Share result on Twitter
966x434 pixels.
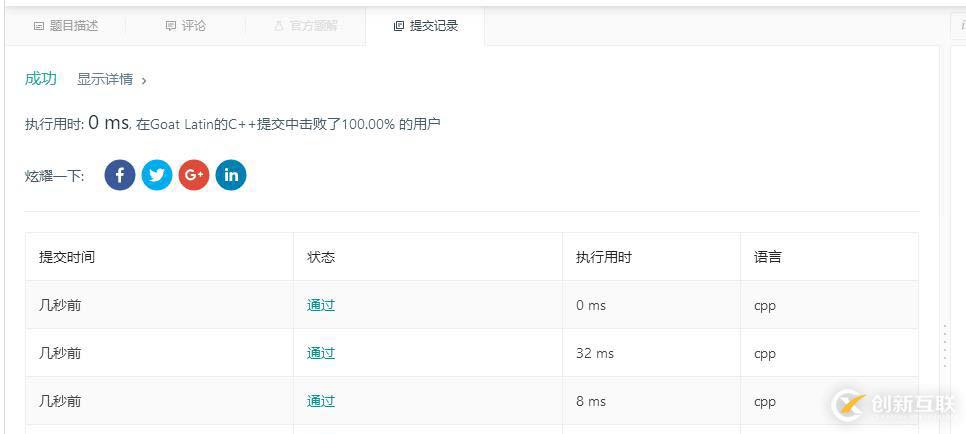click(157, 175)
